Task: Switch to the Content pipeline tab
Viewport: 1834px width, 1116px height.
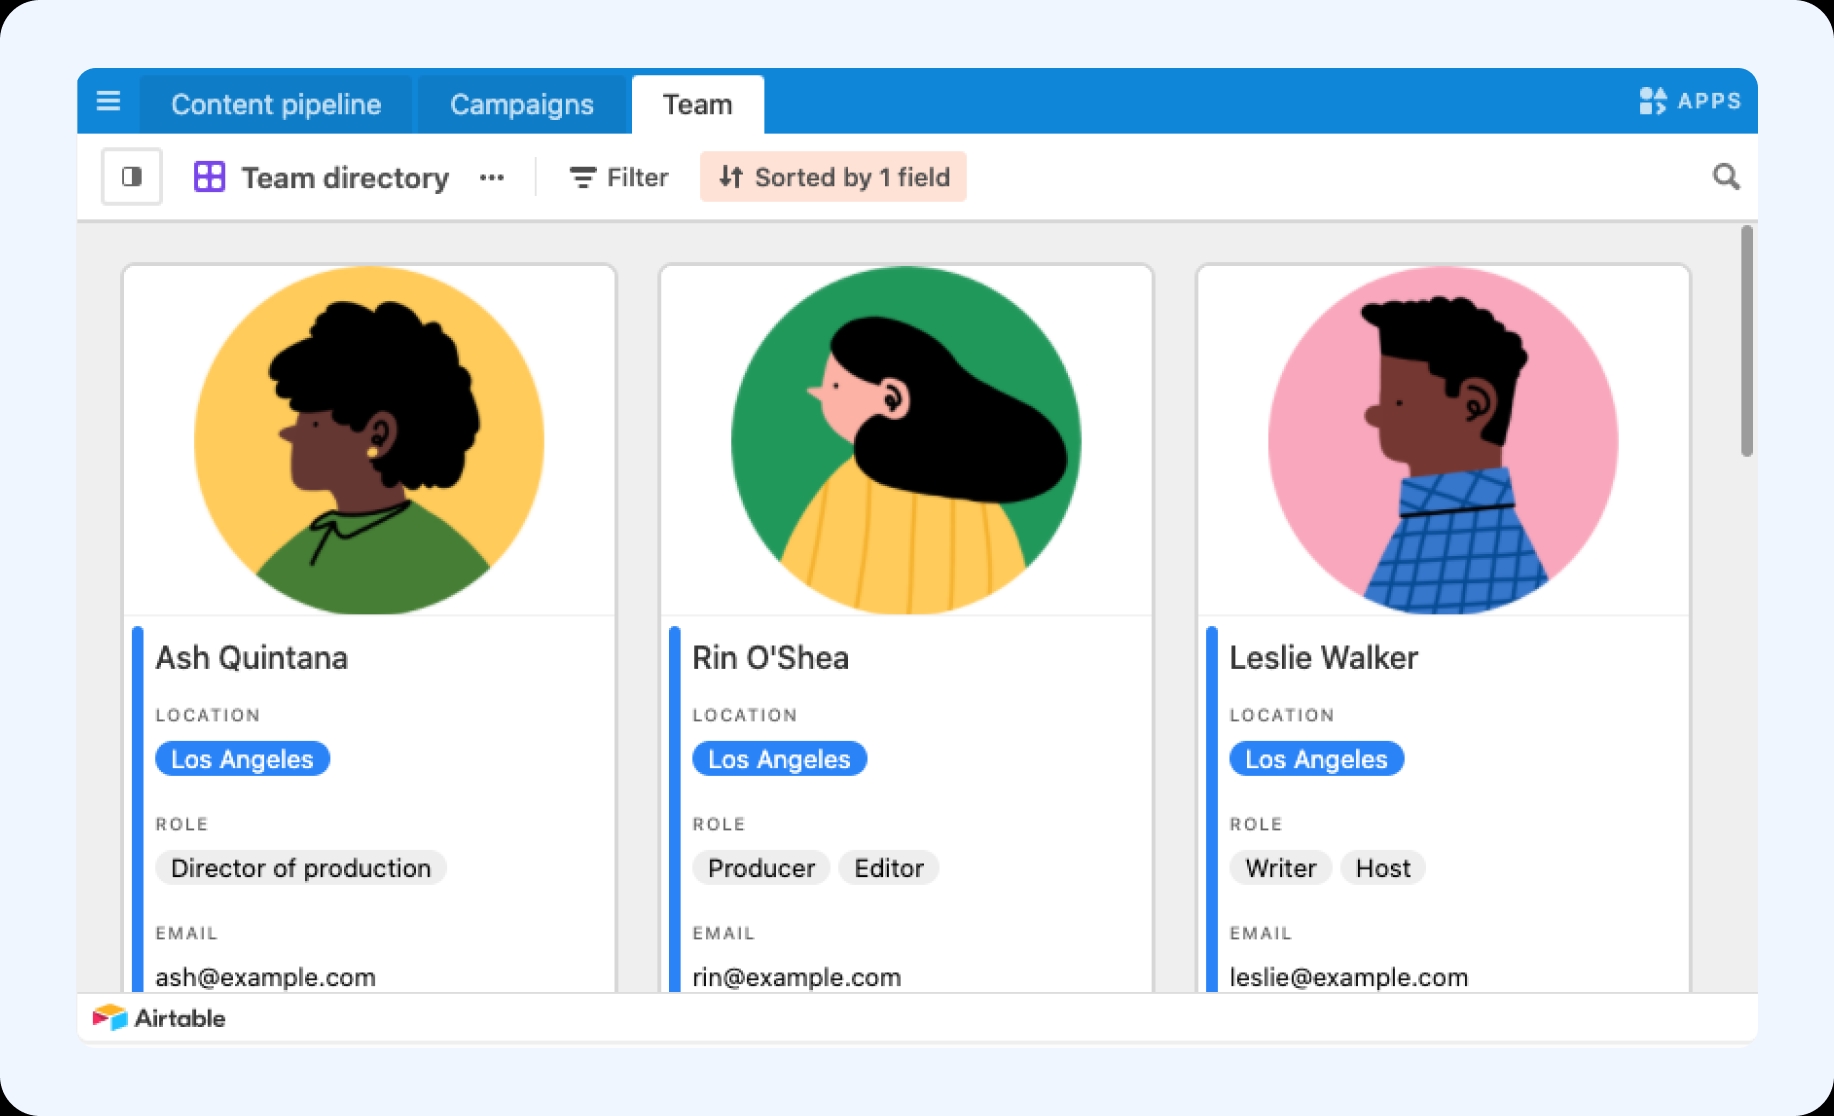Action: click(276, 104)
